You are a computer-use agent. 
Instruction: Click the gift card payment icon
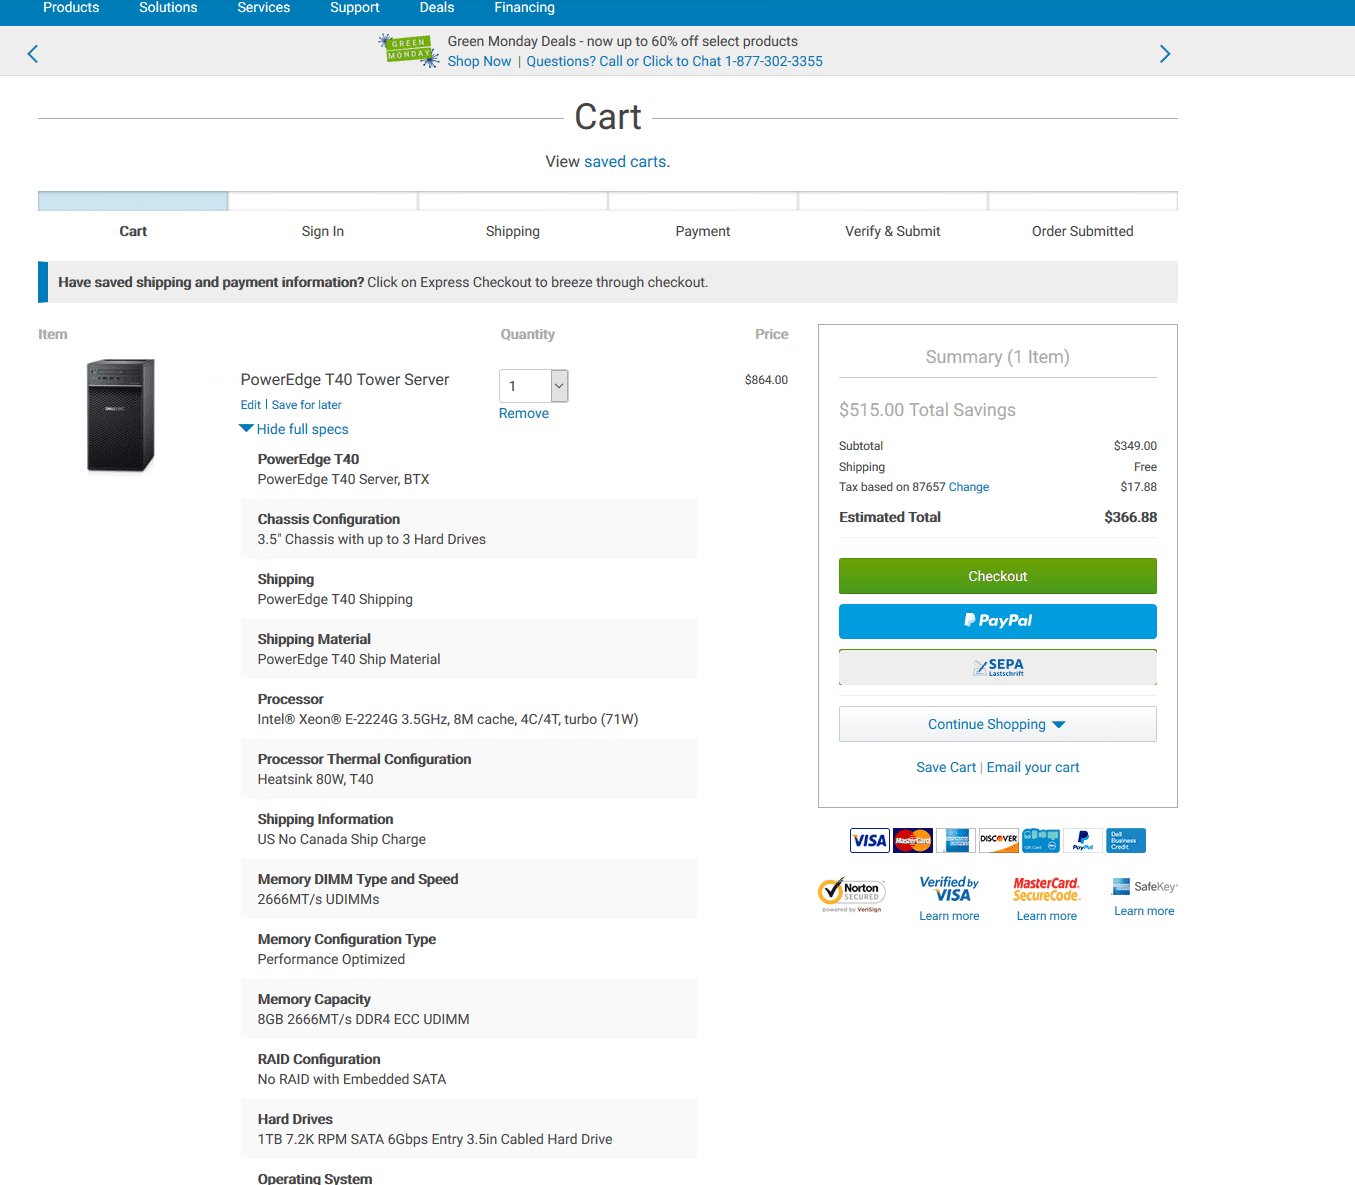(x=1041, y=840)
